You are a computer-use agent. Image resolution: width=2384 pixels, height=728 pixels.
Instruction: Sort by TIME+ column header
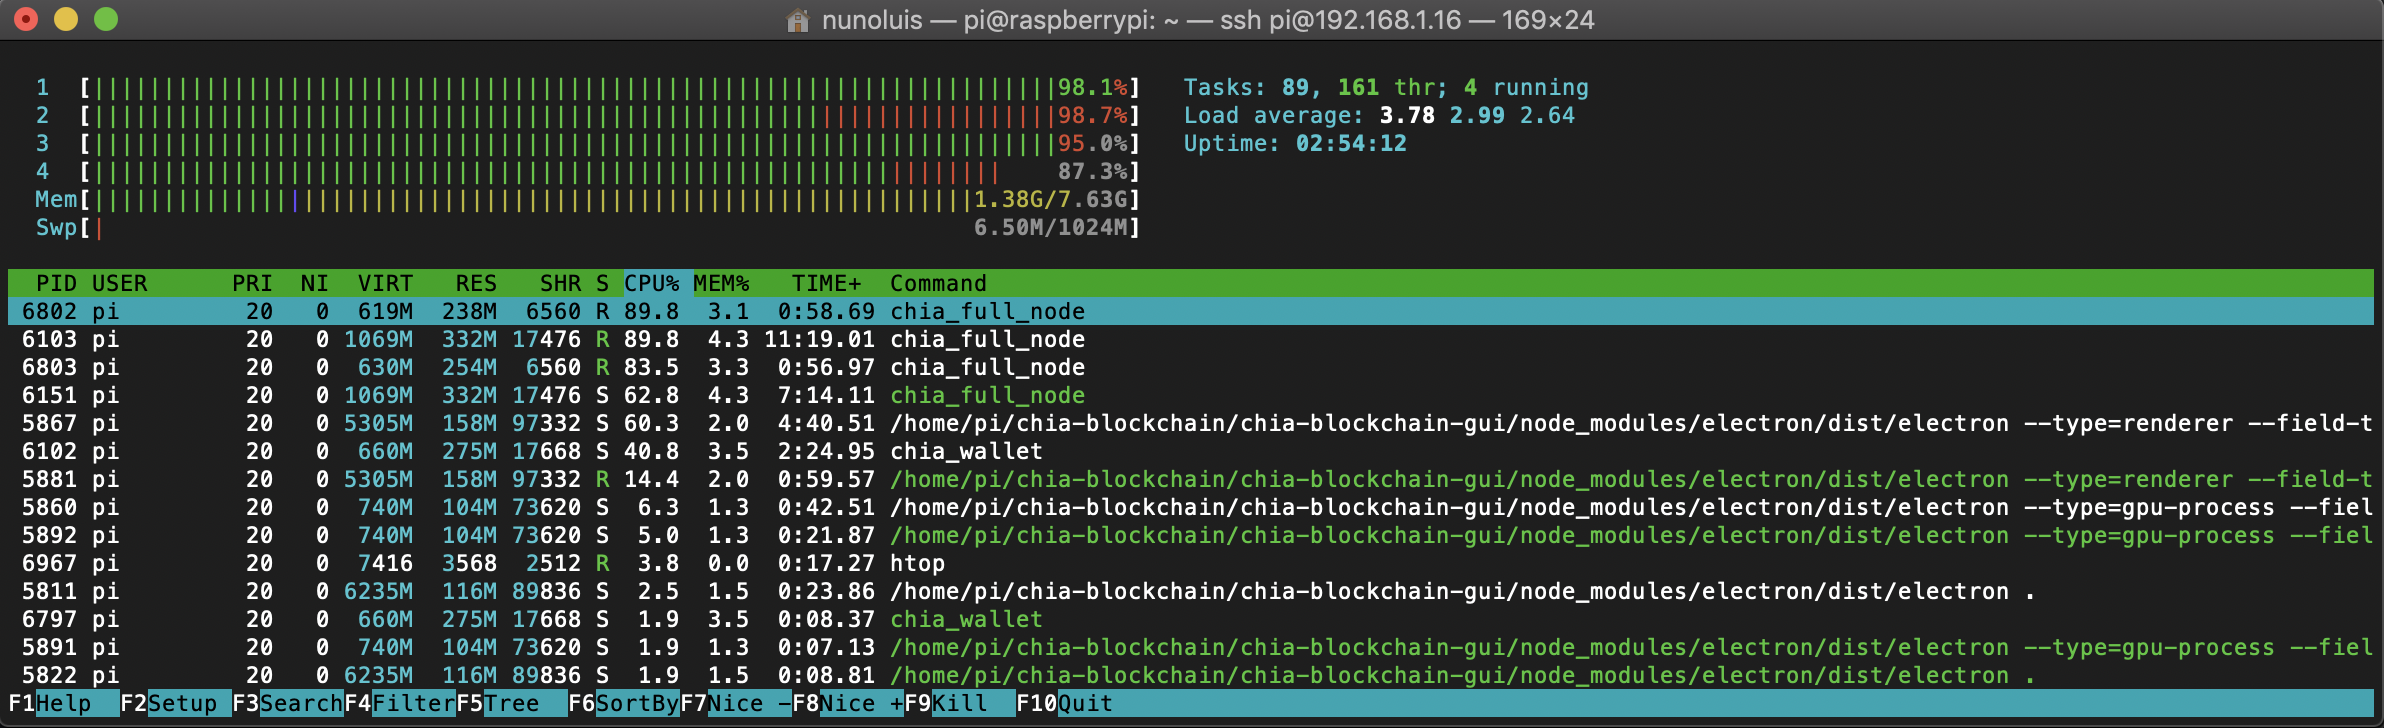pyautogui.click(x=826, y=283)
